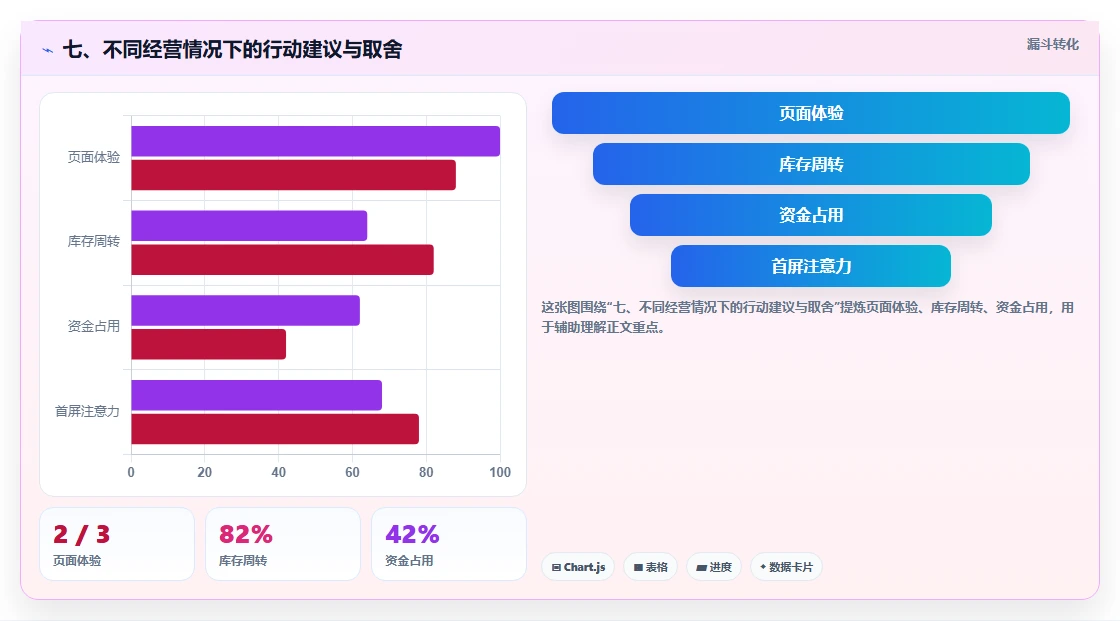Select the 页面体验 funnel stage

click(x=811, y=113)
